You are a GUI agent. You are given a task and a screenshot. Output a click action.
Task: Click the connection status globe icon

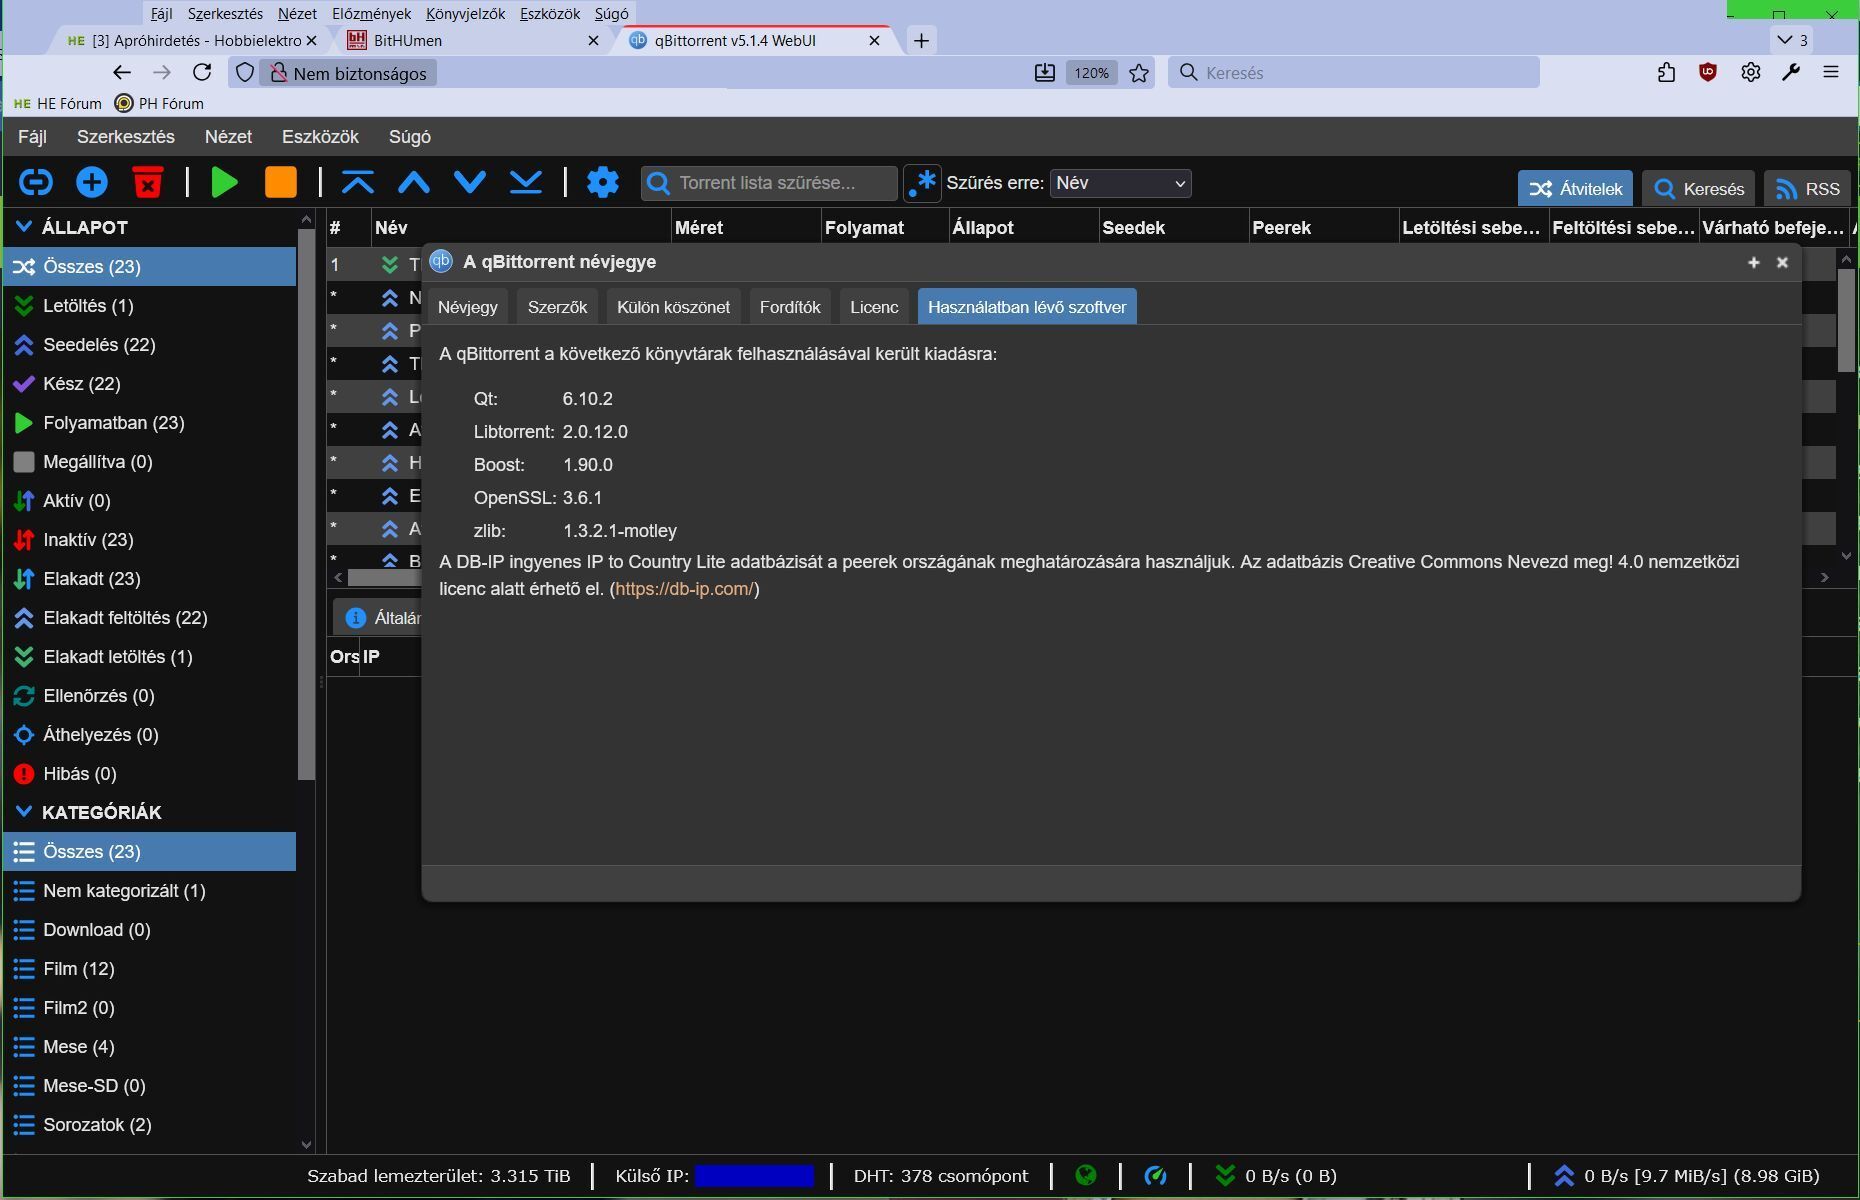click(1085, 1176)
